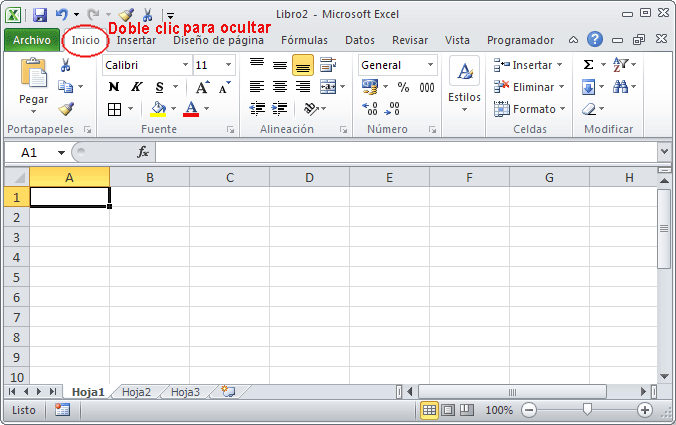The height and width of the screenshot is (425, 676).
Task: Insert new worksheet tab icon
Action: click(228, 391)
